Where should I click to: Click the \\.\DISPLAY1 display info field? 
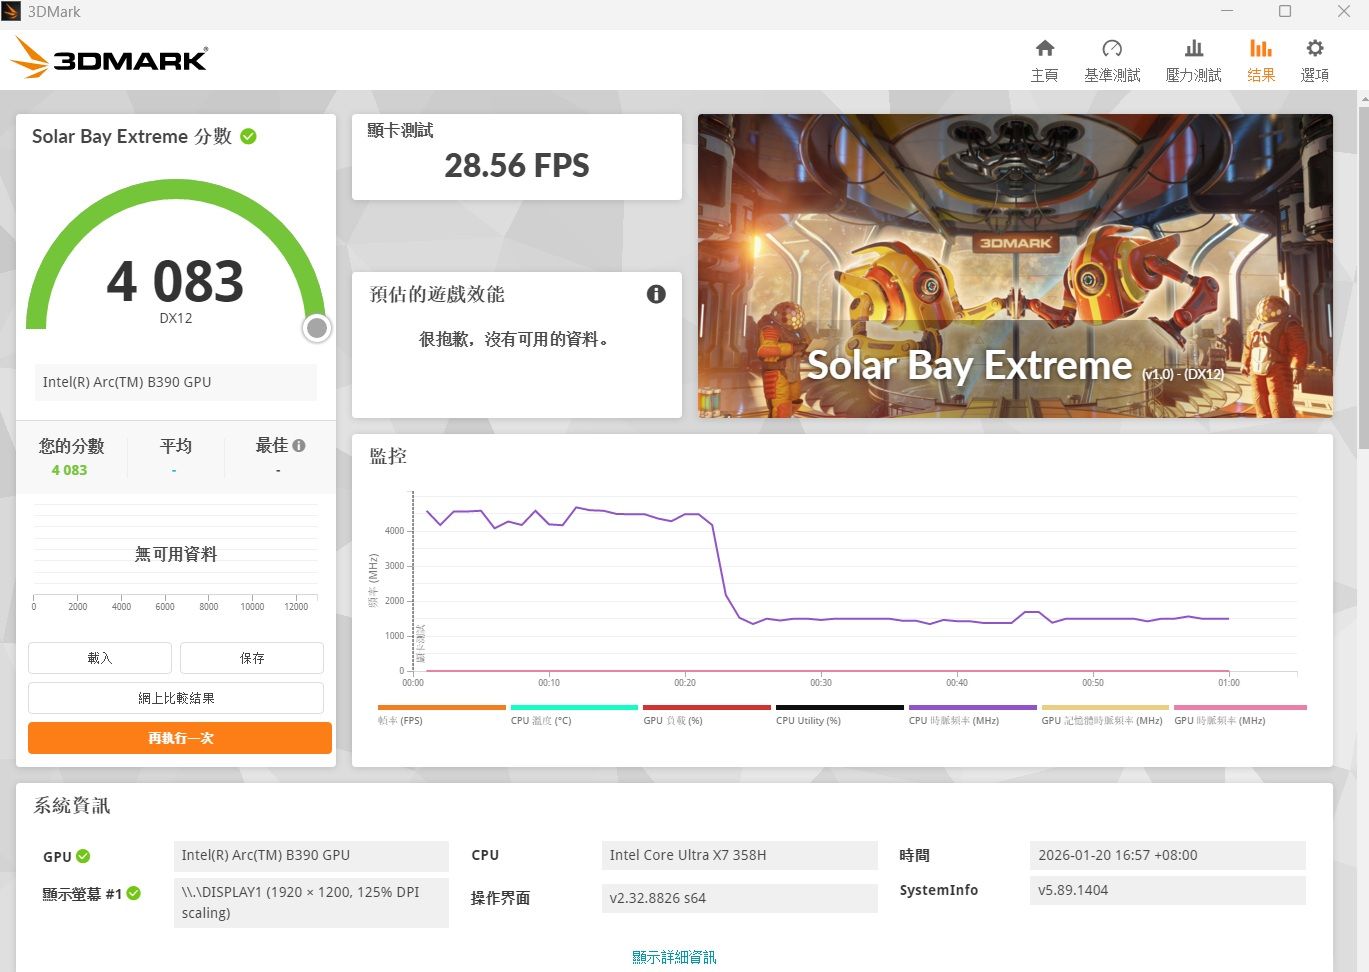click(311, 903)
